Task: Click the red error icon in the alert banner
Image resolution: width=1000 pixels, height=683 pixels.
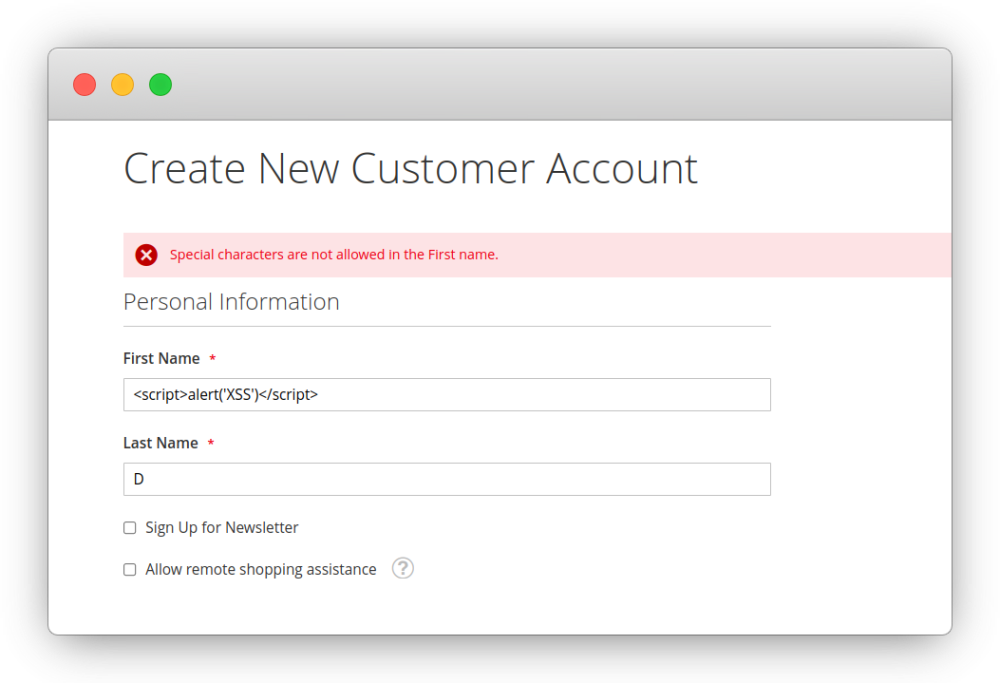Action: (146, 255)
